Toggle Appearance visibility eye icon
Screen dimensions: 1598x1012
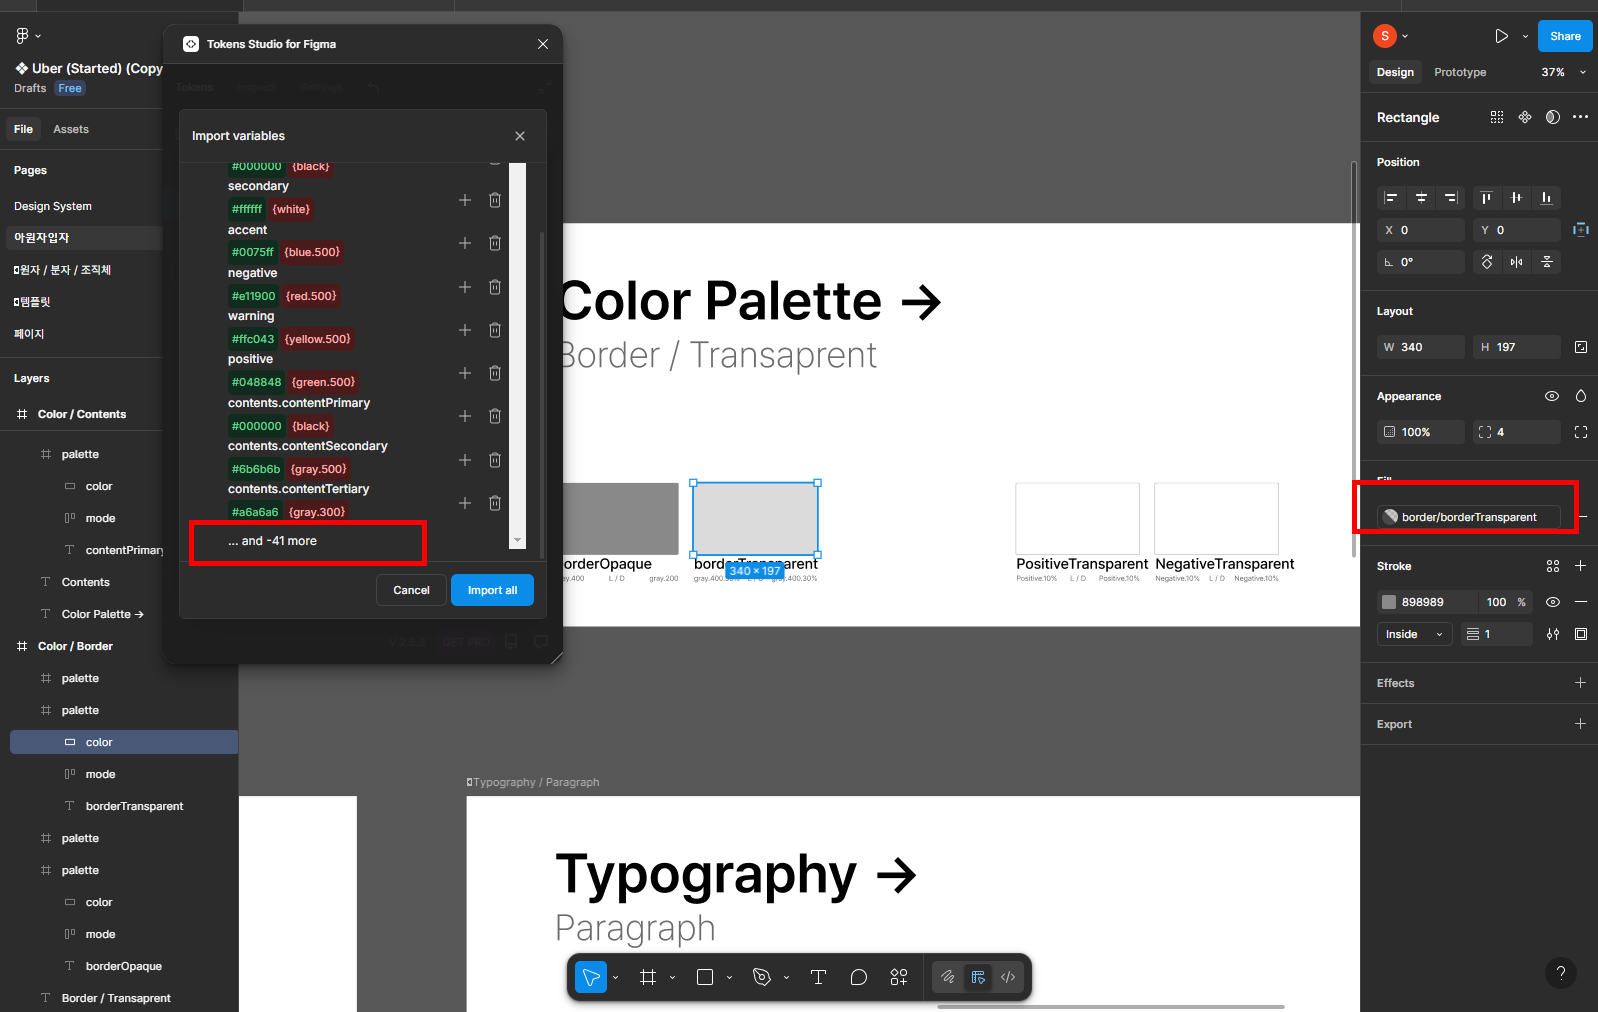click(1552, 396)
